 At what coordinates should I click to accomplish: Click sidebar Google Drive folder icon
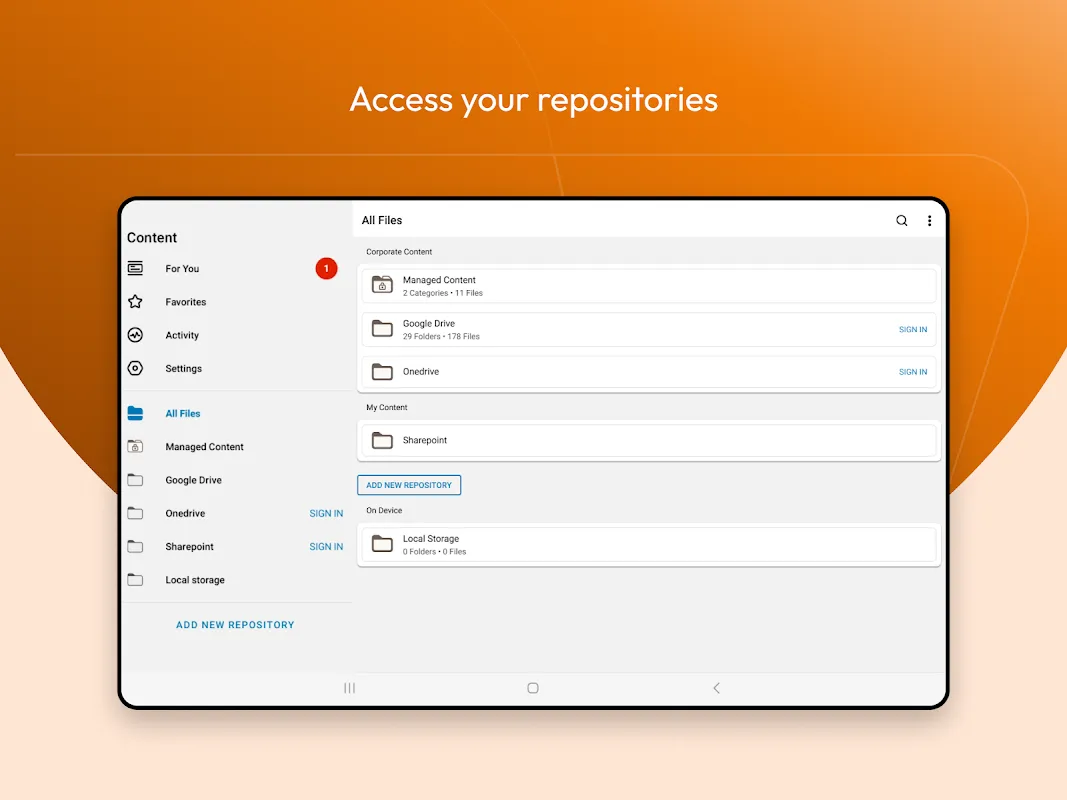(x=135, y=480)
